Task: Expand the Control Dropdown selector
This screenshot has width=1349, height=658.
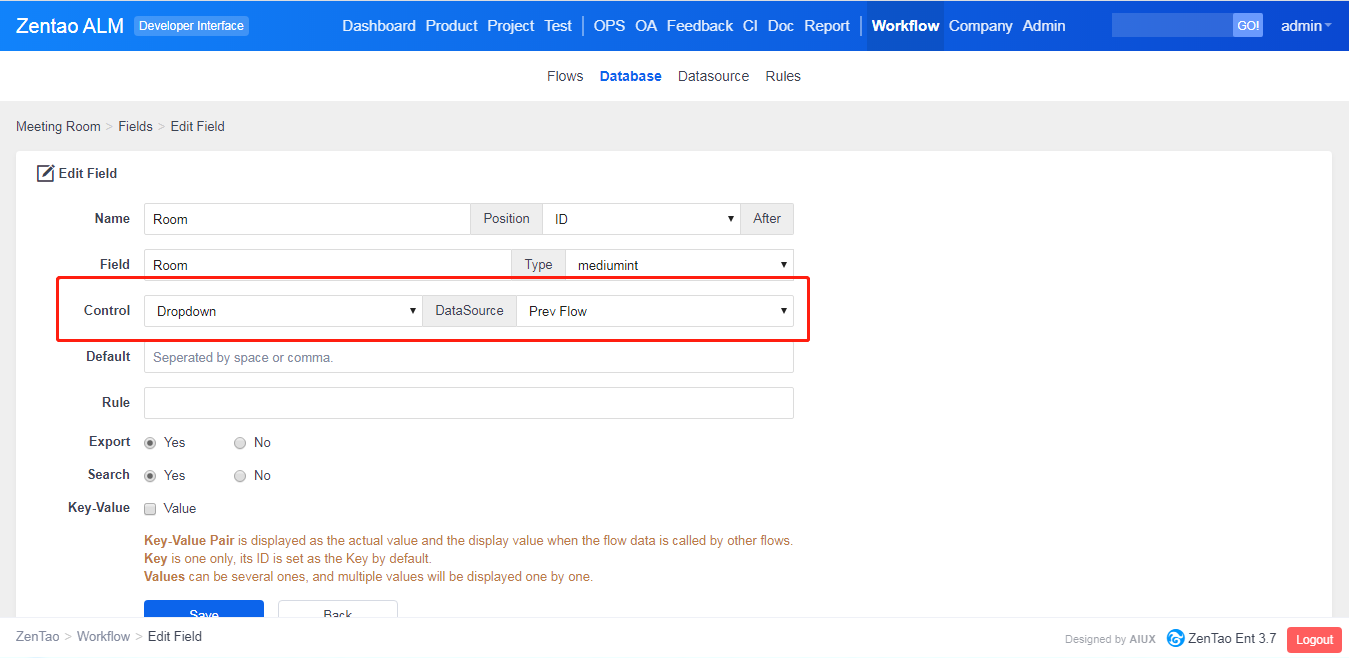Action: tap(283, 311)
